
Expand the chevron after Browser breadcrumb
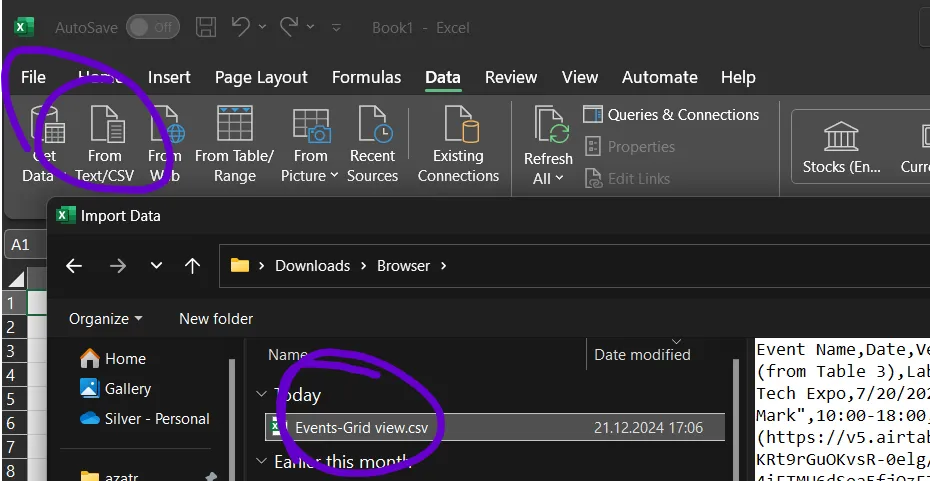tap(443, 266)
